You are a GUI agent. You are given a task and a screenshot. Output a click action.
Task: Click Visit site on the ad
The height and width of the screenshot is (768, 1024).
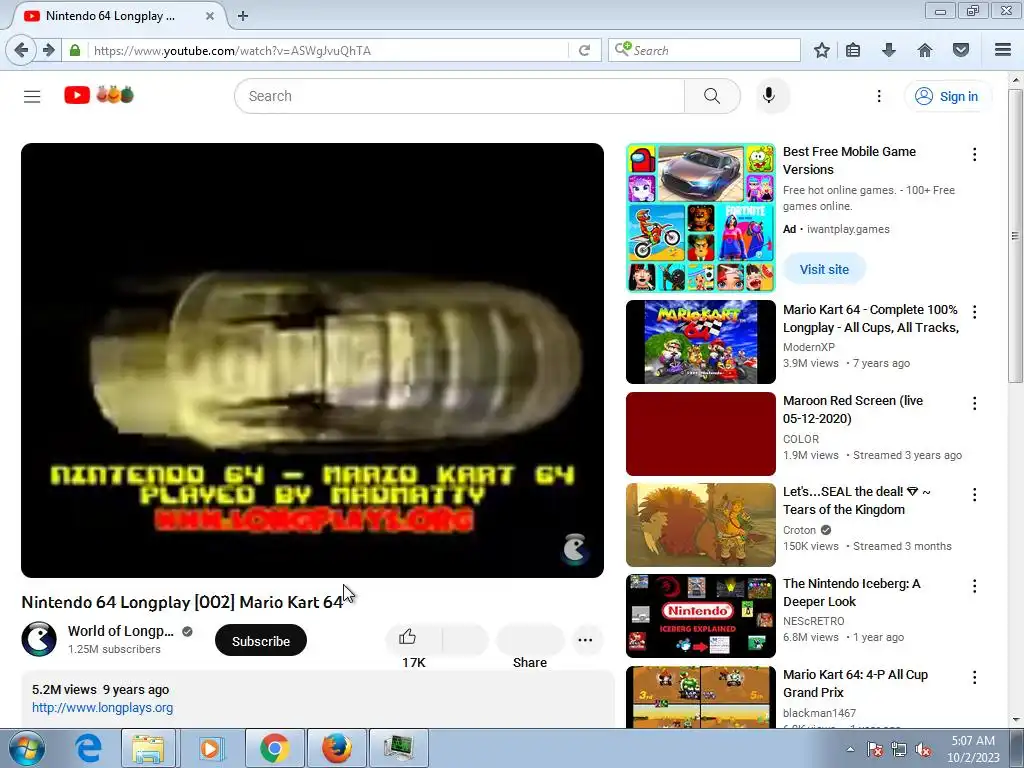[x=824, y=269]
